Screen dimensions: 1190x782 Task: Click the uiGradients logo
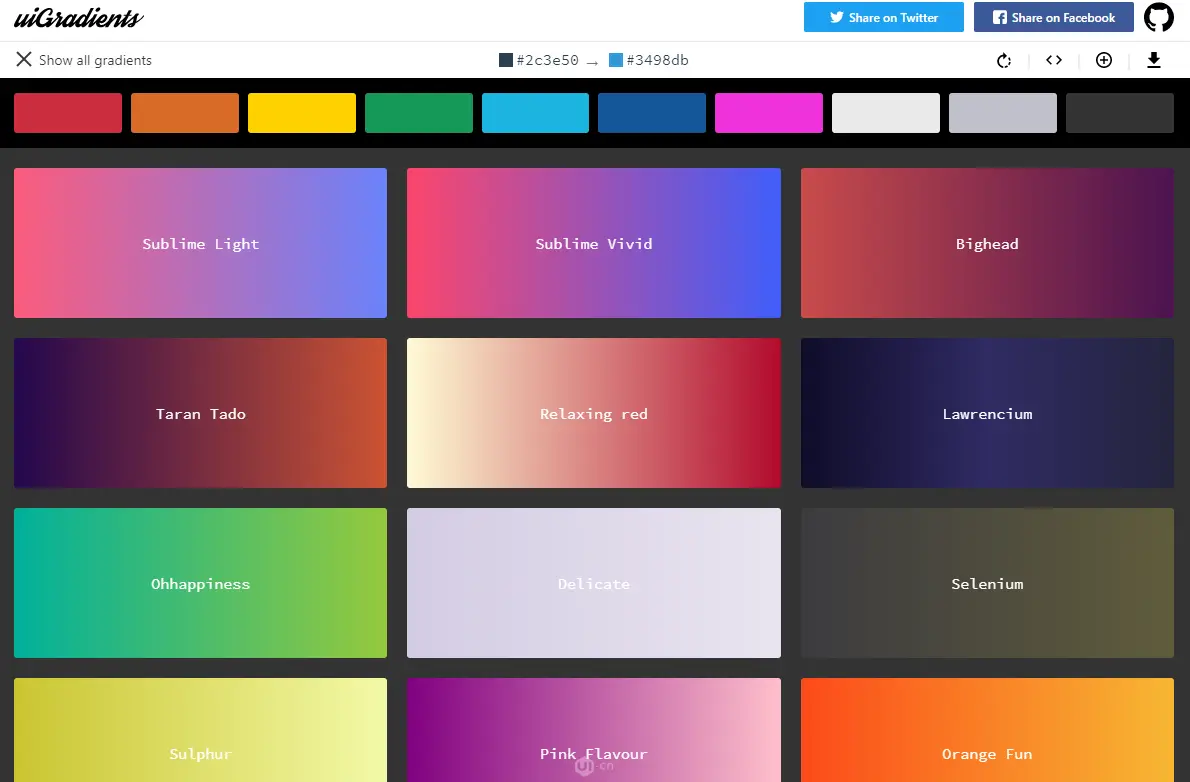78,17
